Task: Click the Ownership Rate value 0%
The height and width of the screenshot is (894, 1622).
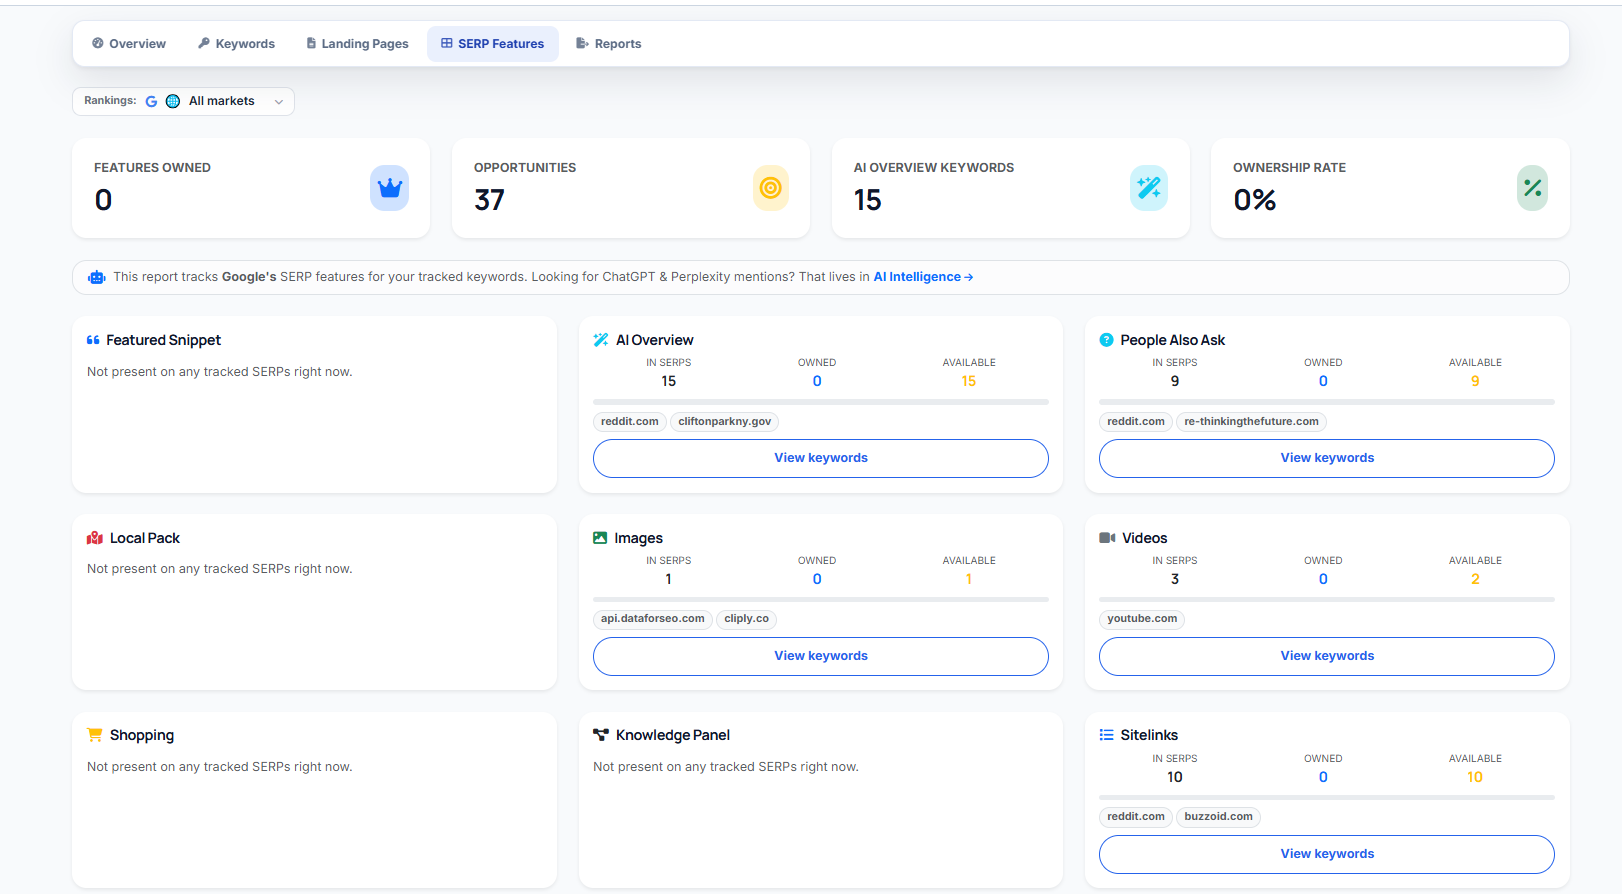Action: (1254, 200)
